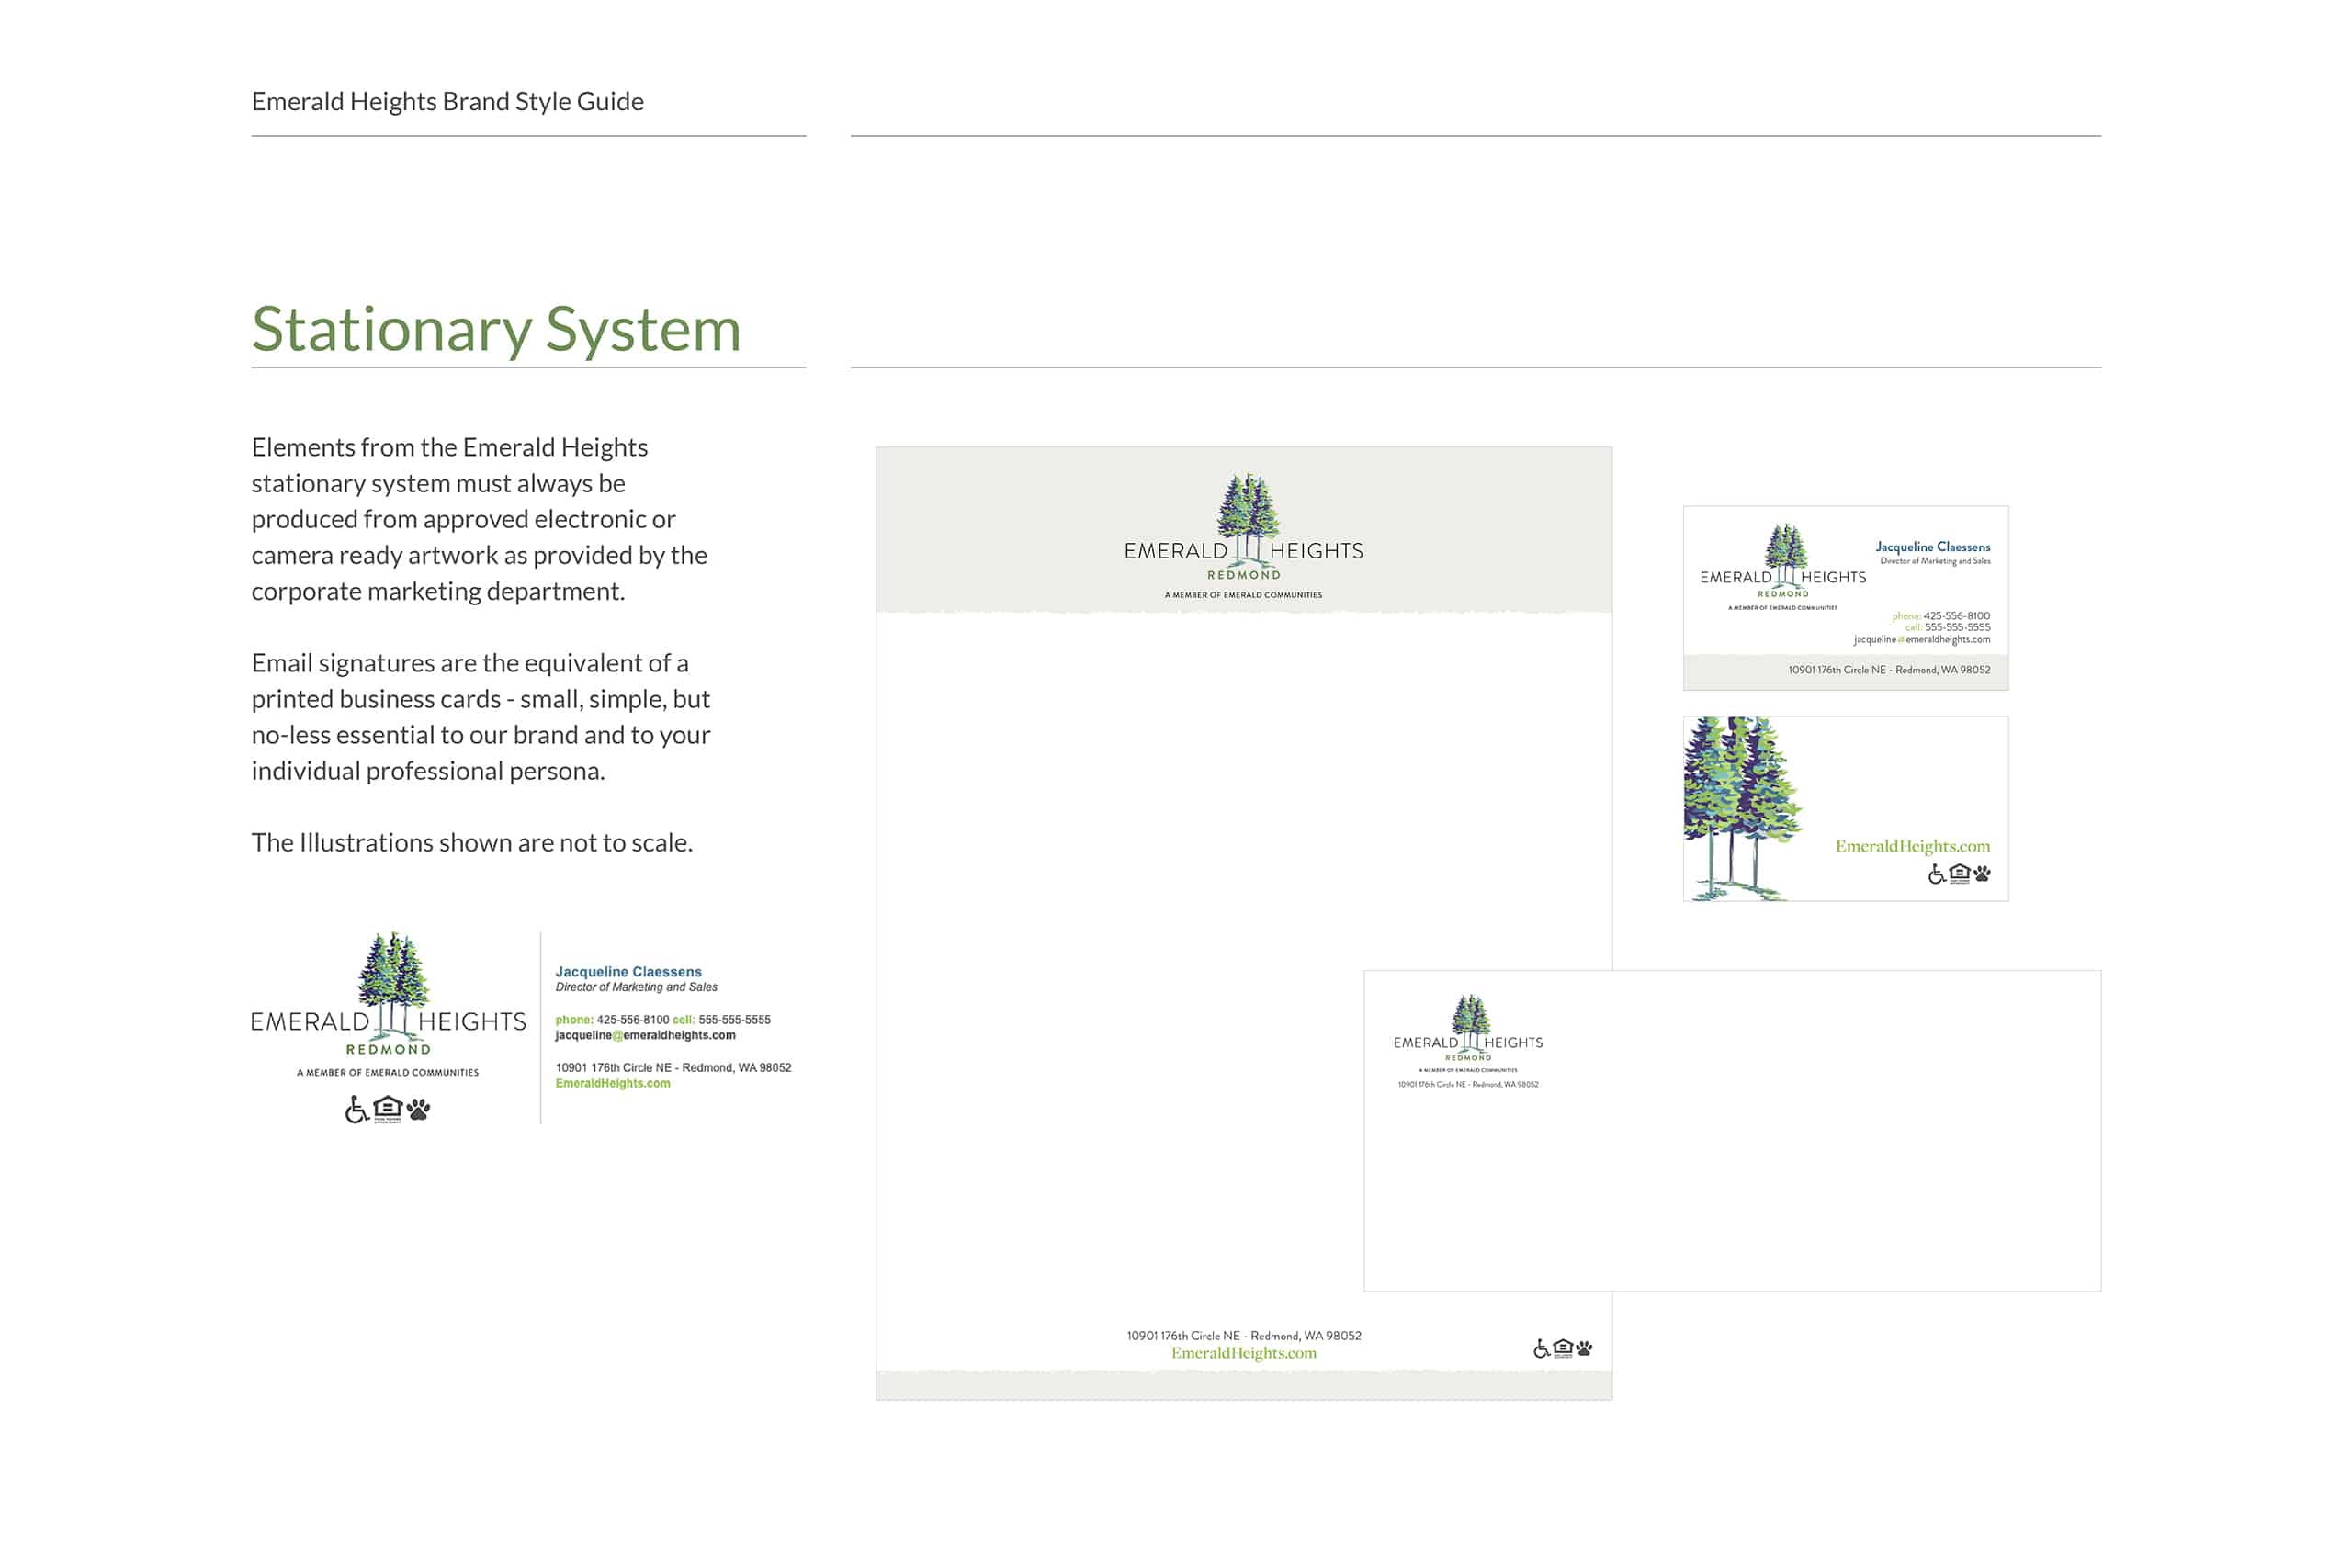Click the Redmond address in the email signature

[x=673, y=1068]
